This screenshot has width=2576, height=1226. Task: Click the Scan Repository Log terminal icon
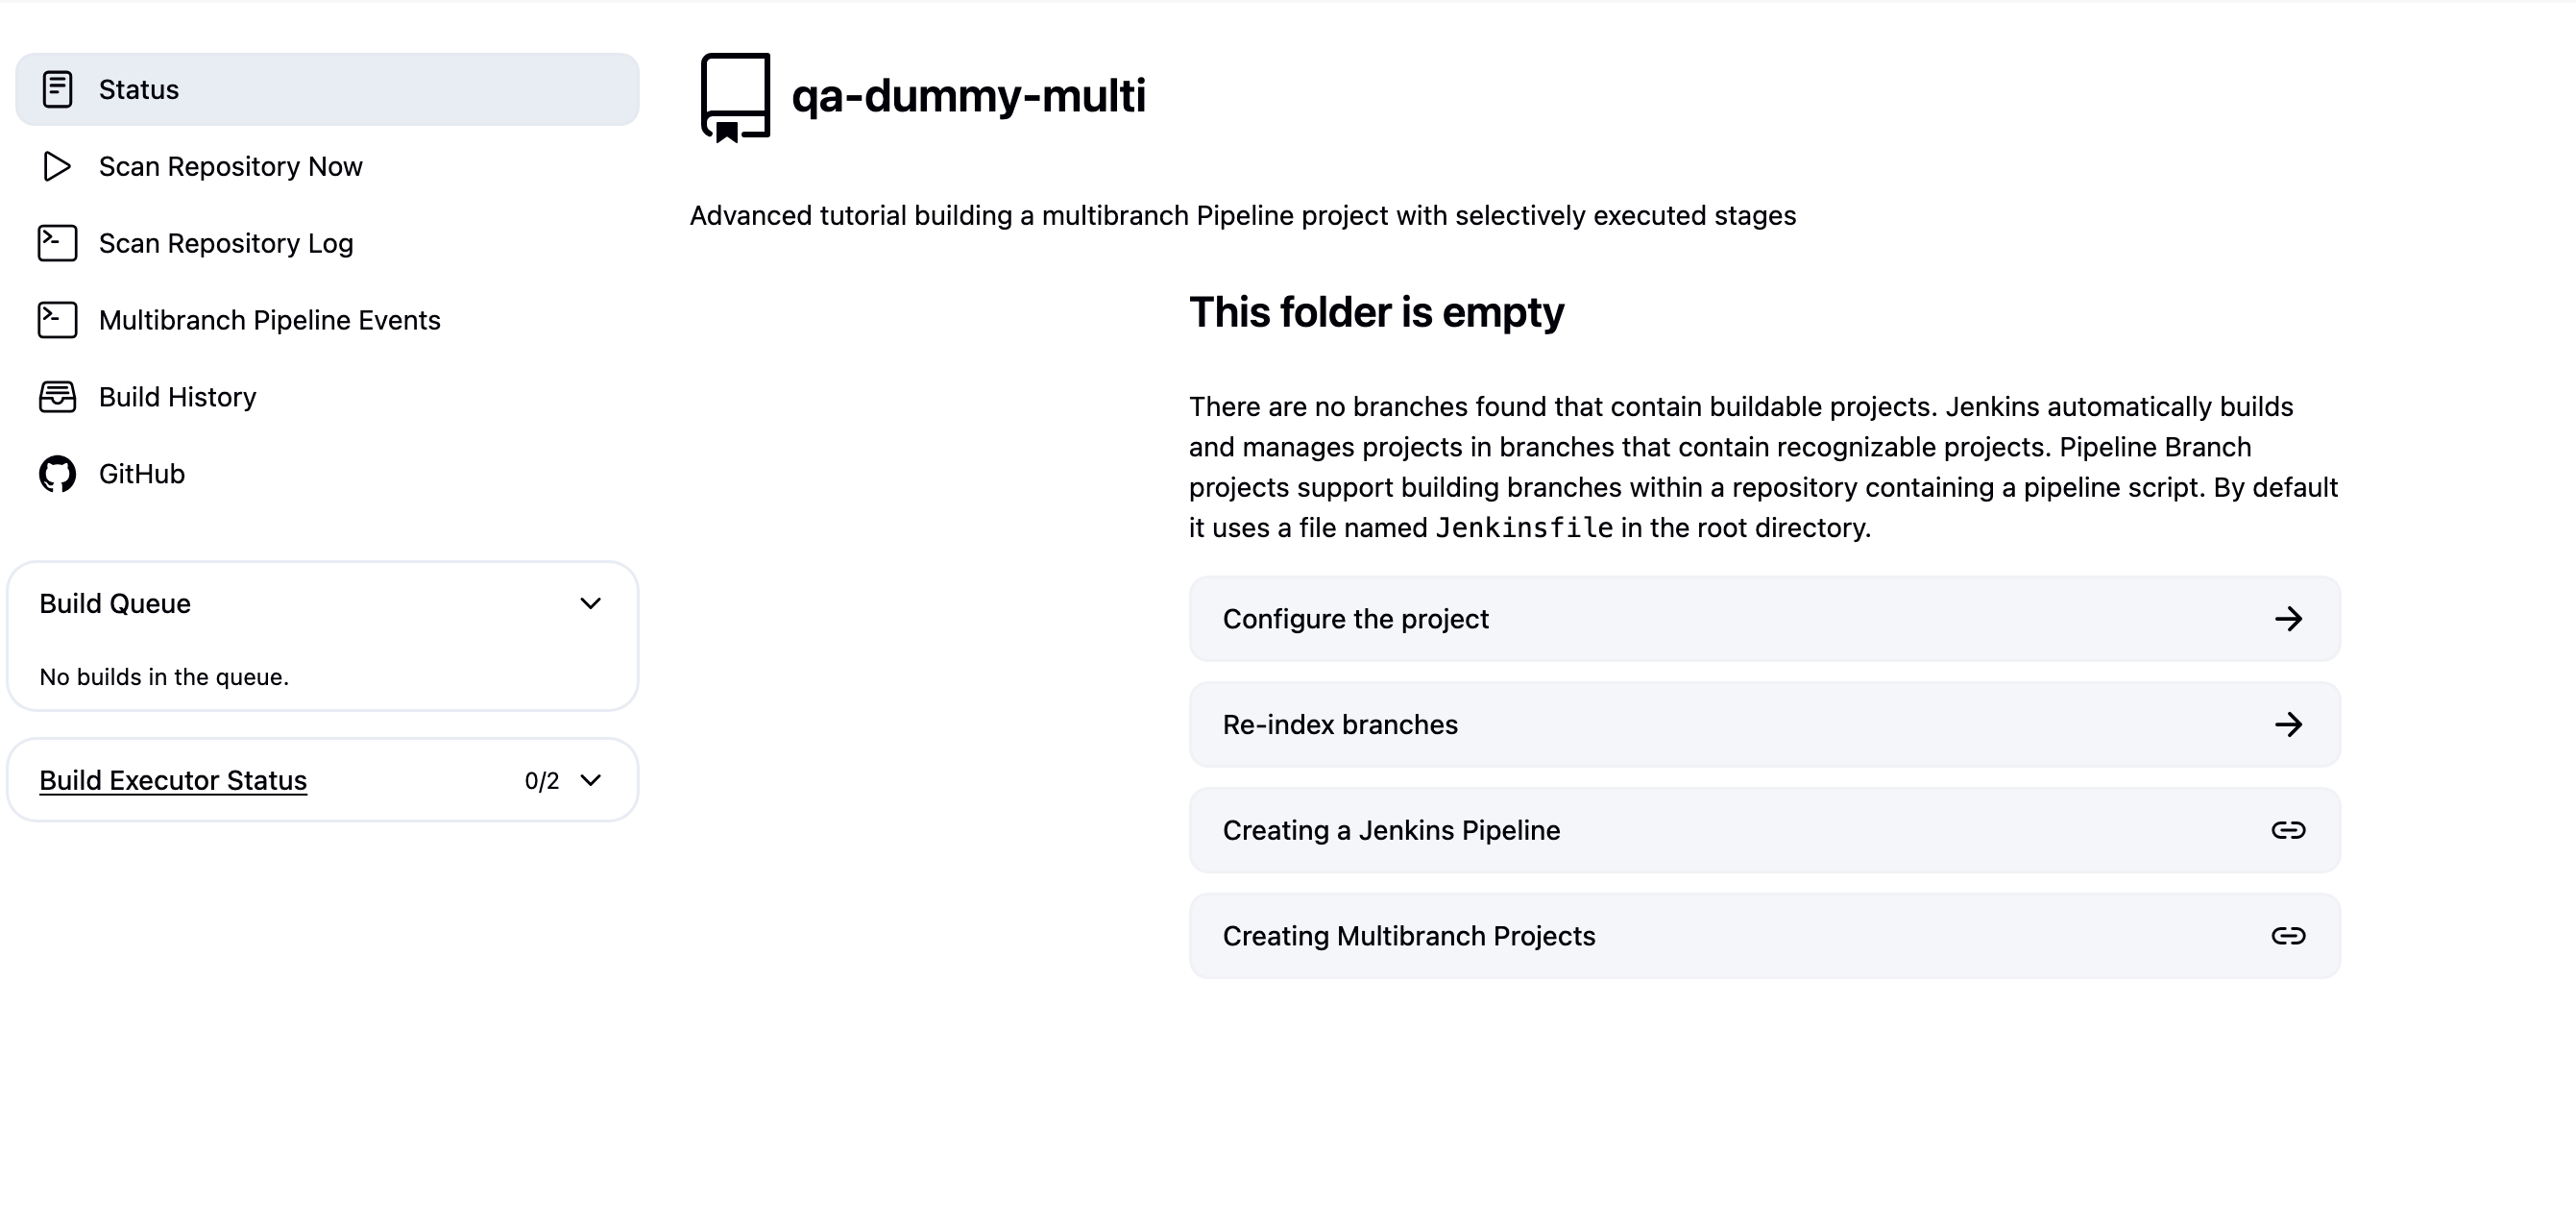pos(57,243)
